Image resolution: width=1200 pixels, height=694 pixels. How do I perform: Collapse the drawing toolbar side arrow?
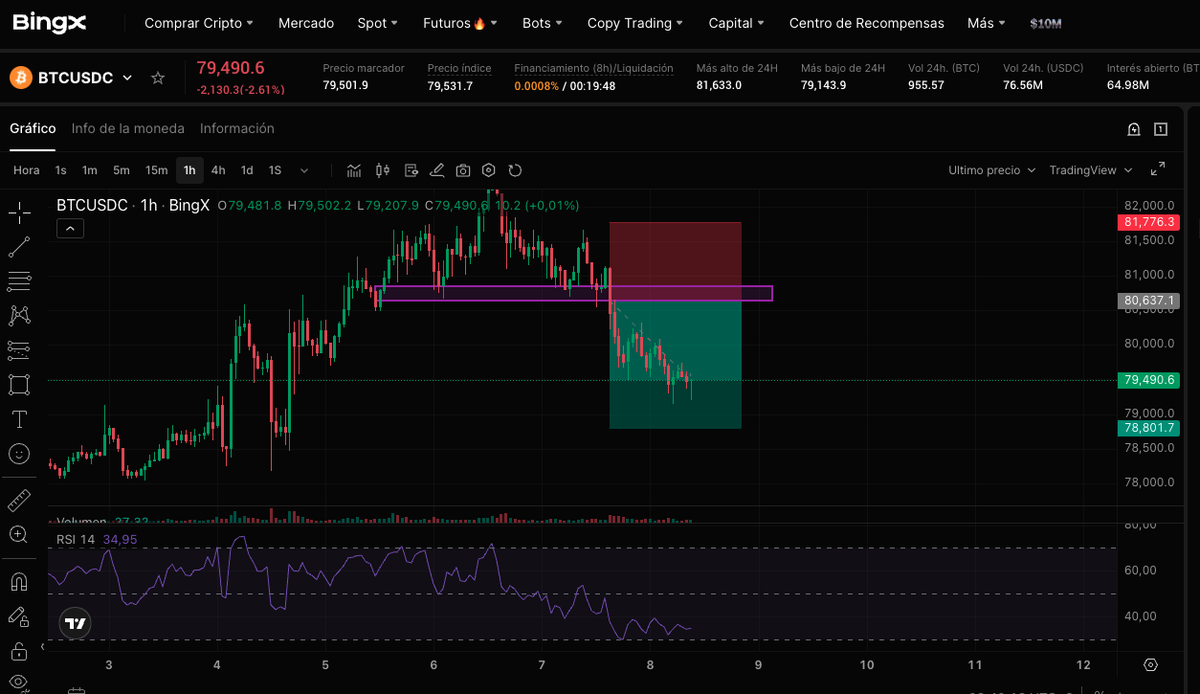coord(42,647)
